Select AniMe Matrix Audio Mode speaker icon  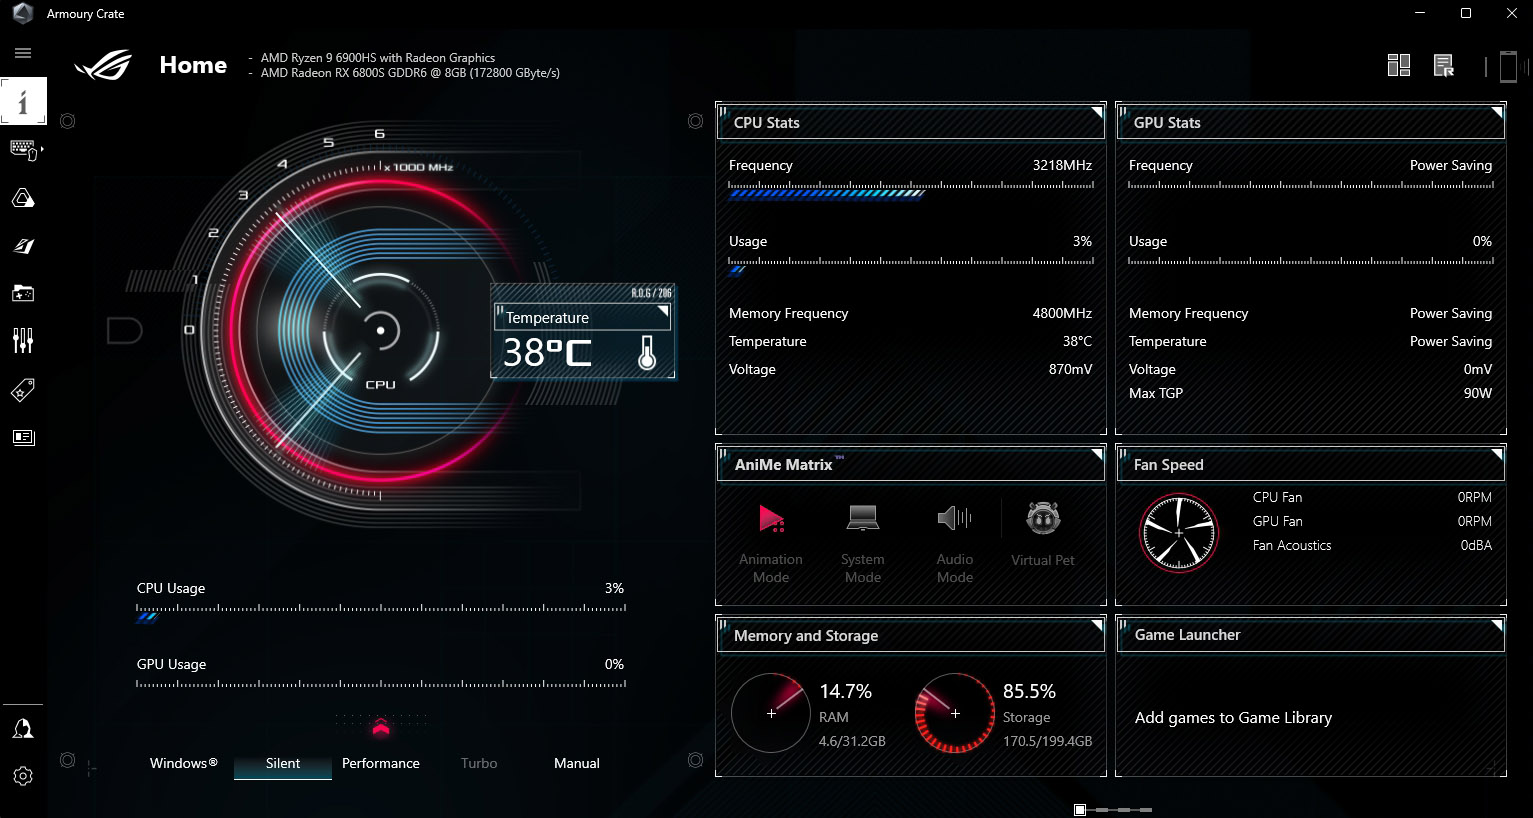click(x=954, y=518)
